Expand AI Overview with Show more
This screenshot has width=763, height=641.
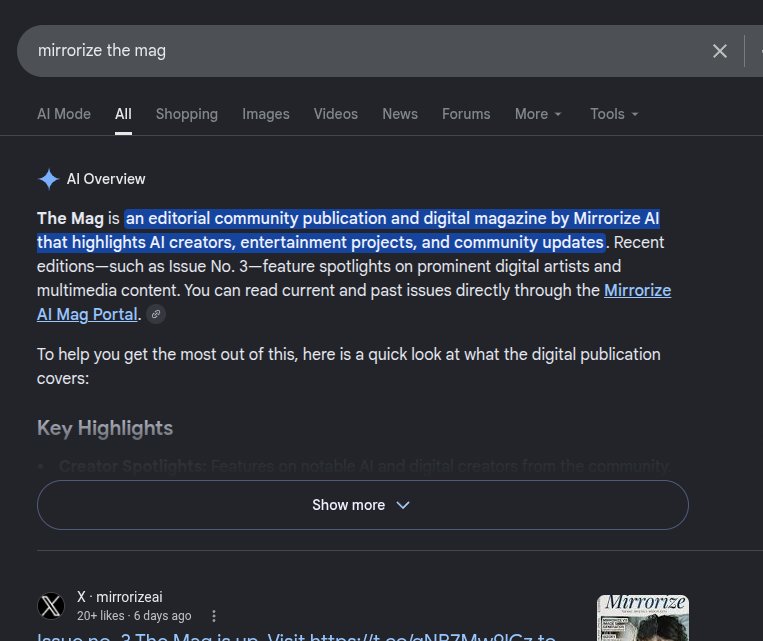(363, 505)
